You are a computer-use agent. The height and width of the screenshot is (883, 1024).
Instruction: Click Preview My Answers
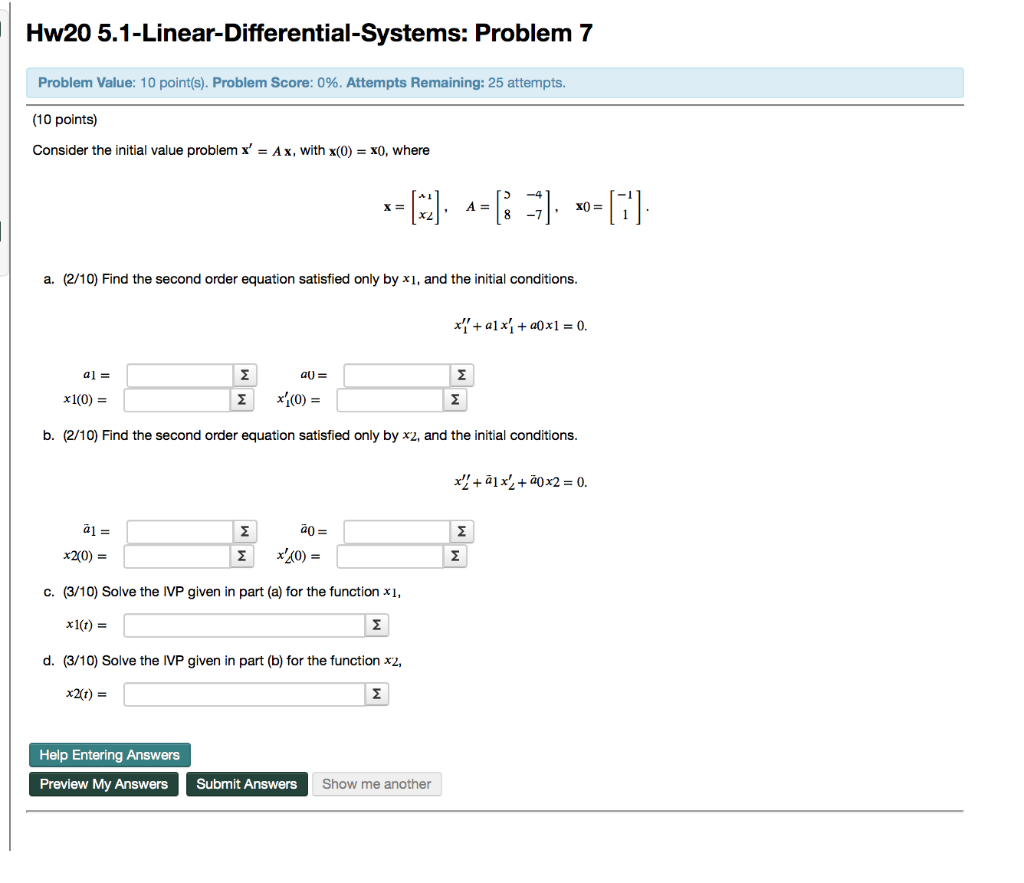coord(103,784)
